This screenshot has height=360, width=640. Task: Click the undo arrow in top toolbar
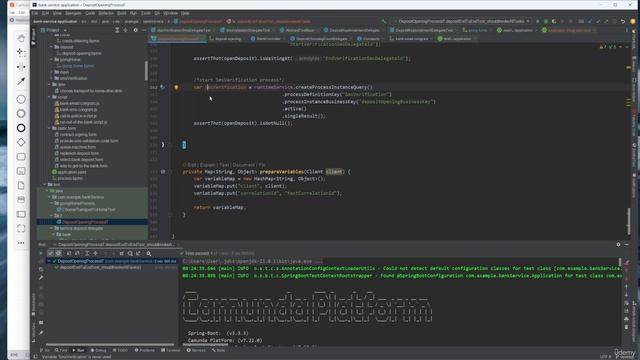tap(623, 21)
